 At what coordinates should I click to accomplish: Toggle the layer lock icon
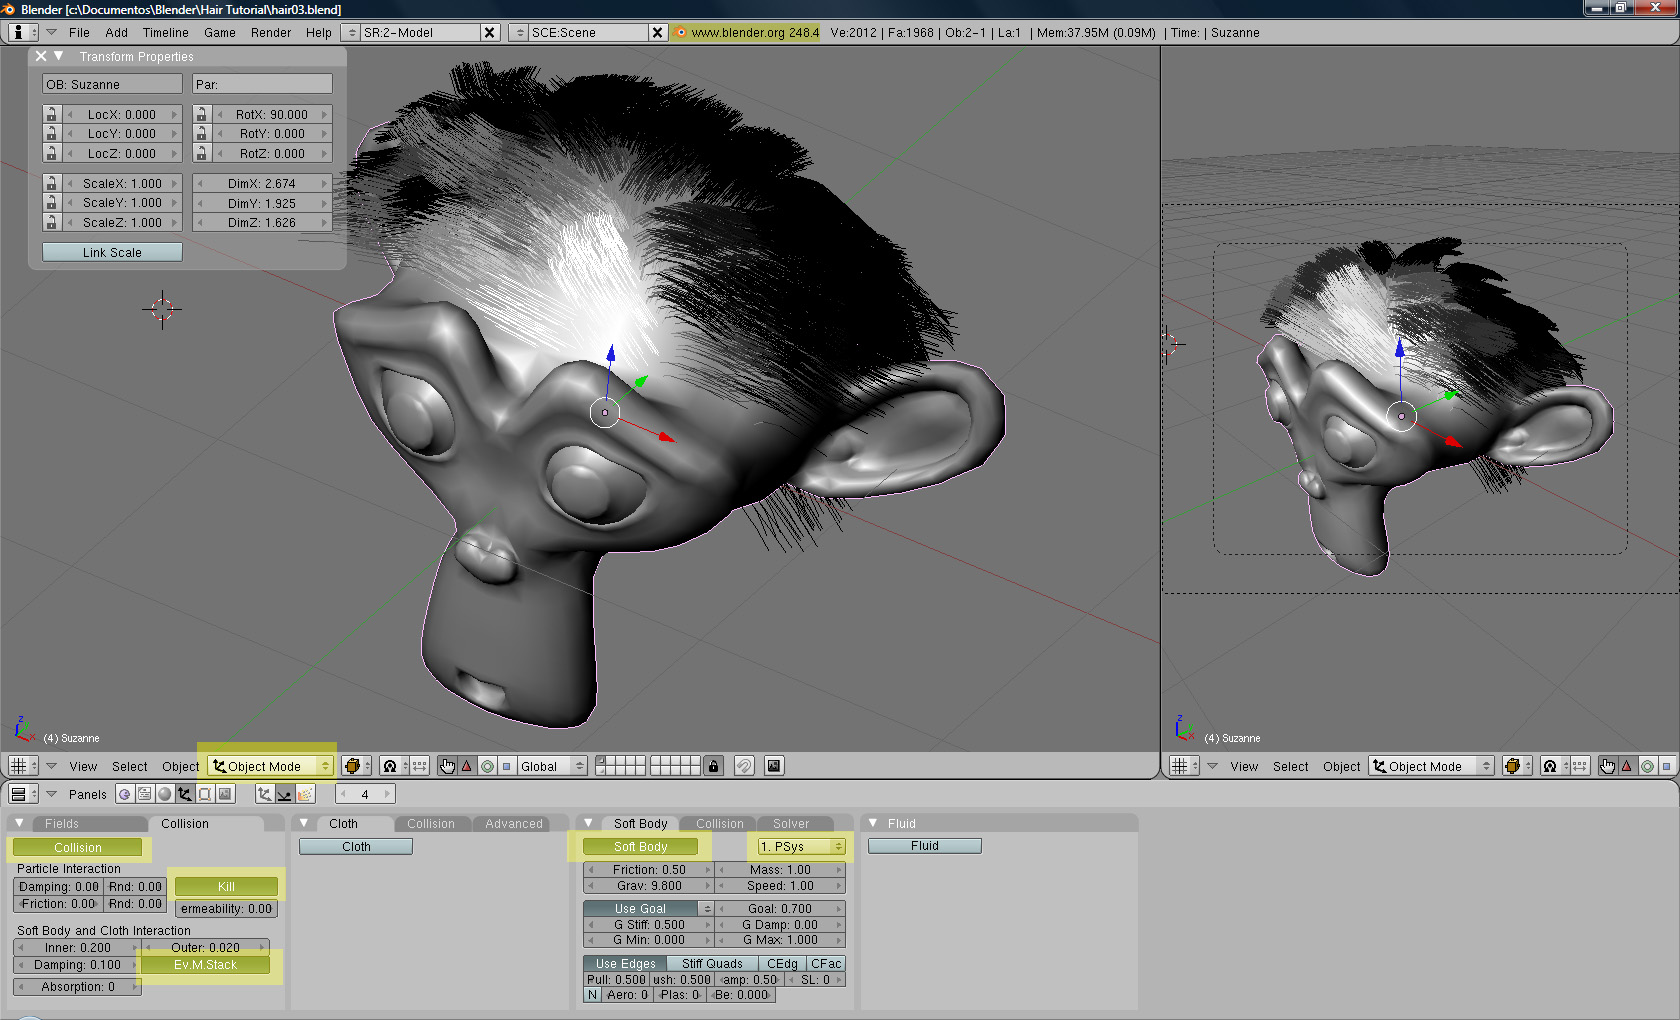tap(713, 766)
